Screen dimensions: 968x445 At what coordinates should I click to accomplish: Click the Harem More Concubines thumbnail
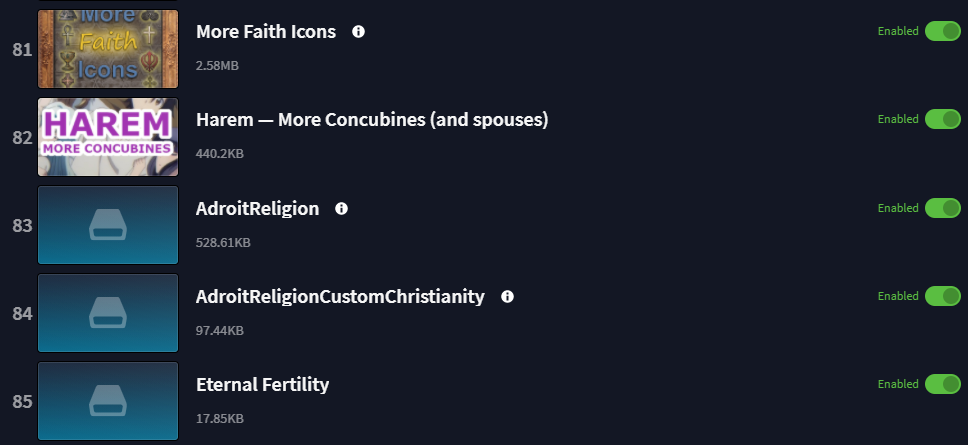(x=108, y=137)
